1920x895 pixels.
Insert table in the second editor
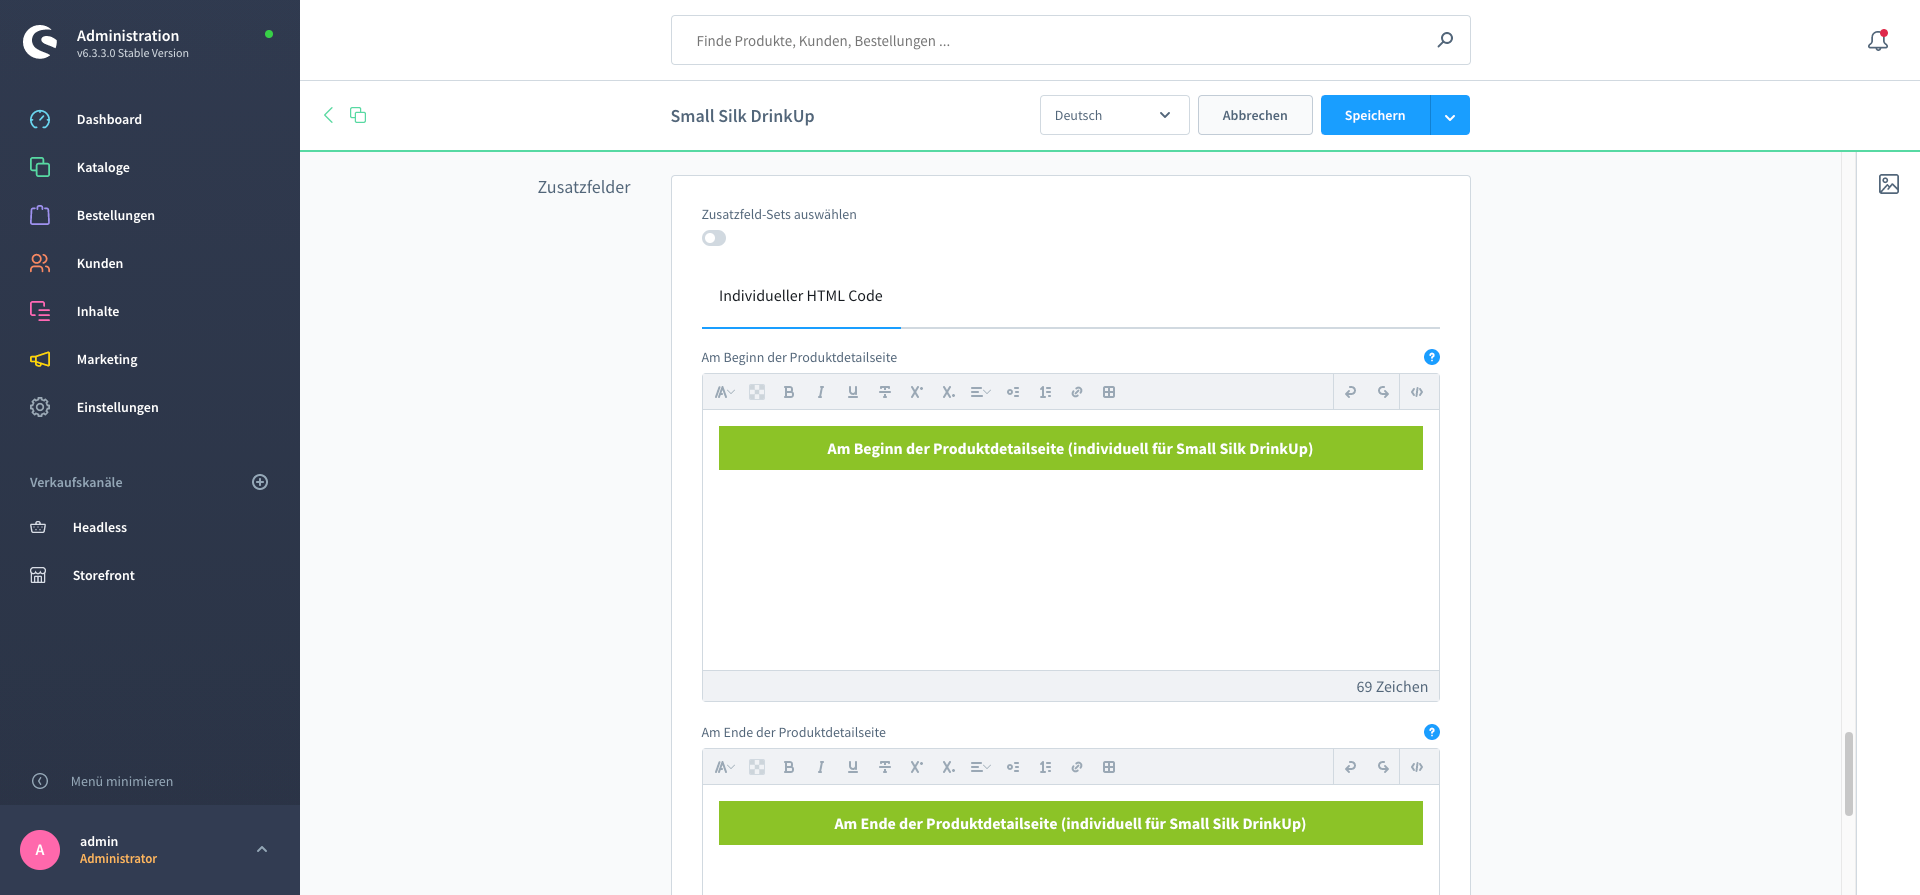click(1109, 767)
